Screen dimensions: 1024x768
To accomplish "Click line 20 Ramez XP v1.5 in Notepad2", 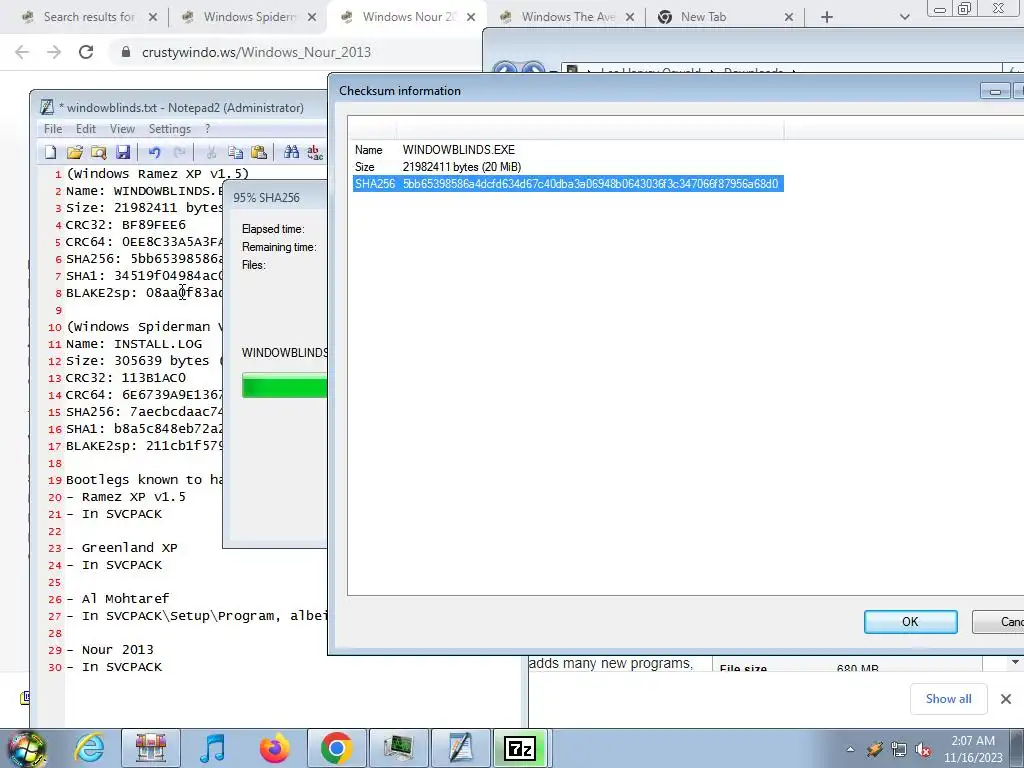I will click(x=126, y=496).
